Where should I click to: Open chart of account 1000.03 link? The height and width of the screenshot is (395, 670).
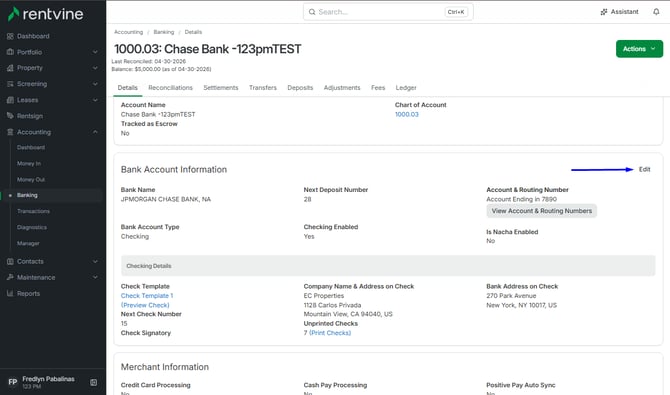(406, 115)
